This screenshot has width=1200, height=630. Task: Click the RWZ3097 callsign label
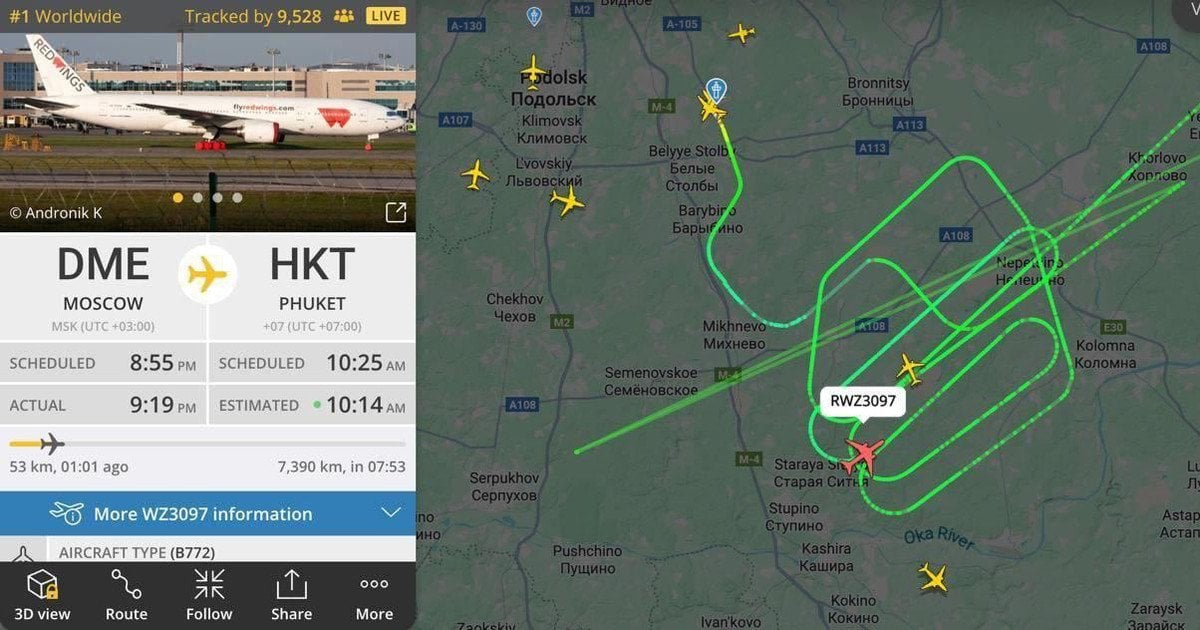[863, 402]
